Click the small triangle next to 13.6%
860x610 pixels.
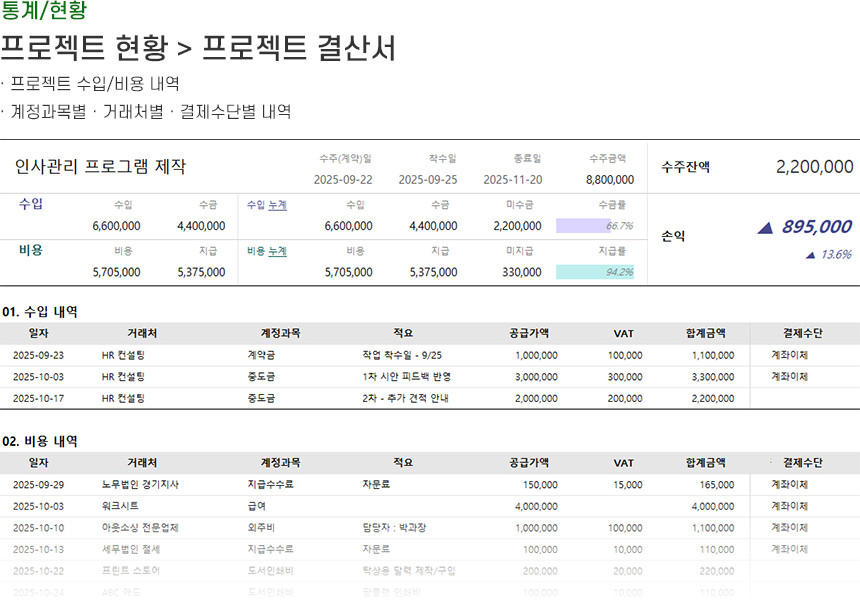[809, 256]
